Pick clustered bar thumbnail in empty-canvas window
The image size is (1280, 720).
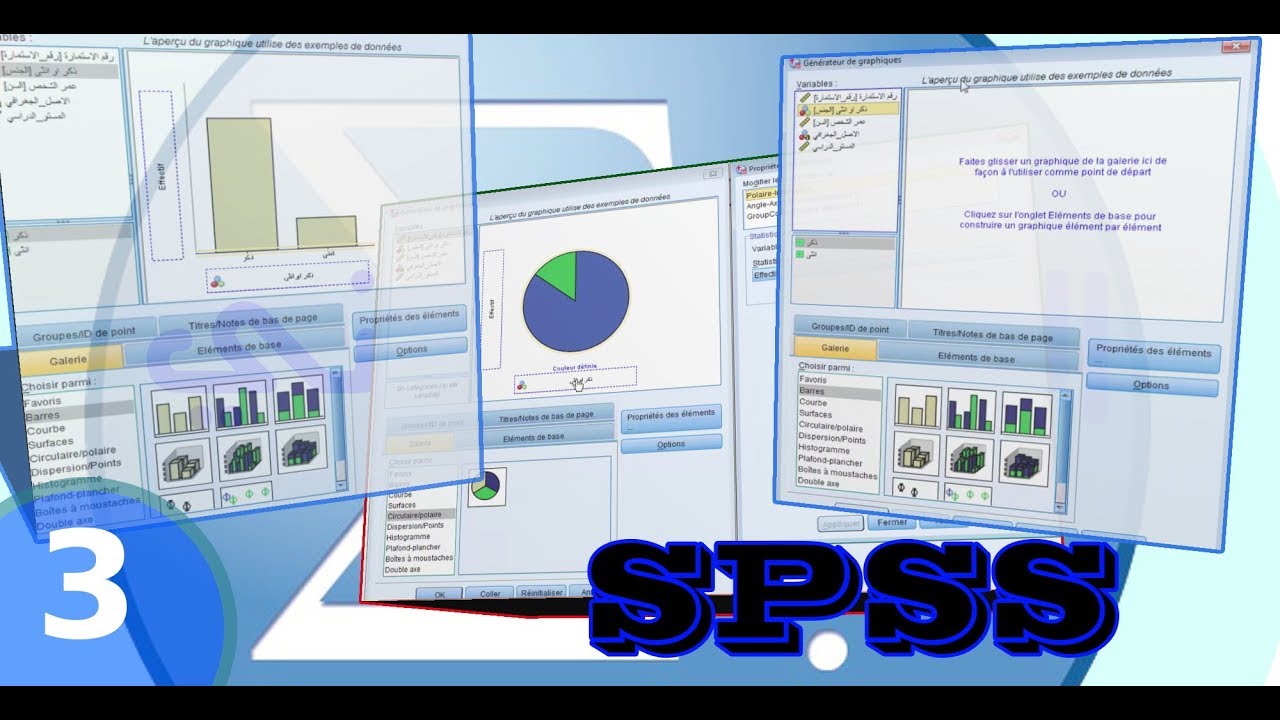[971, 413]
